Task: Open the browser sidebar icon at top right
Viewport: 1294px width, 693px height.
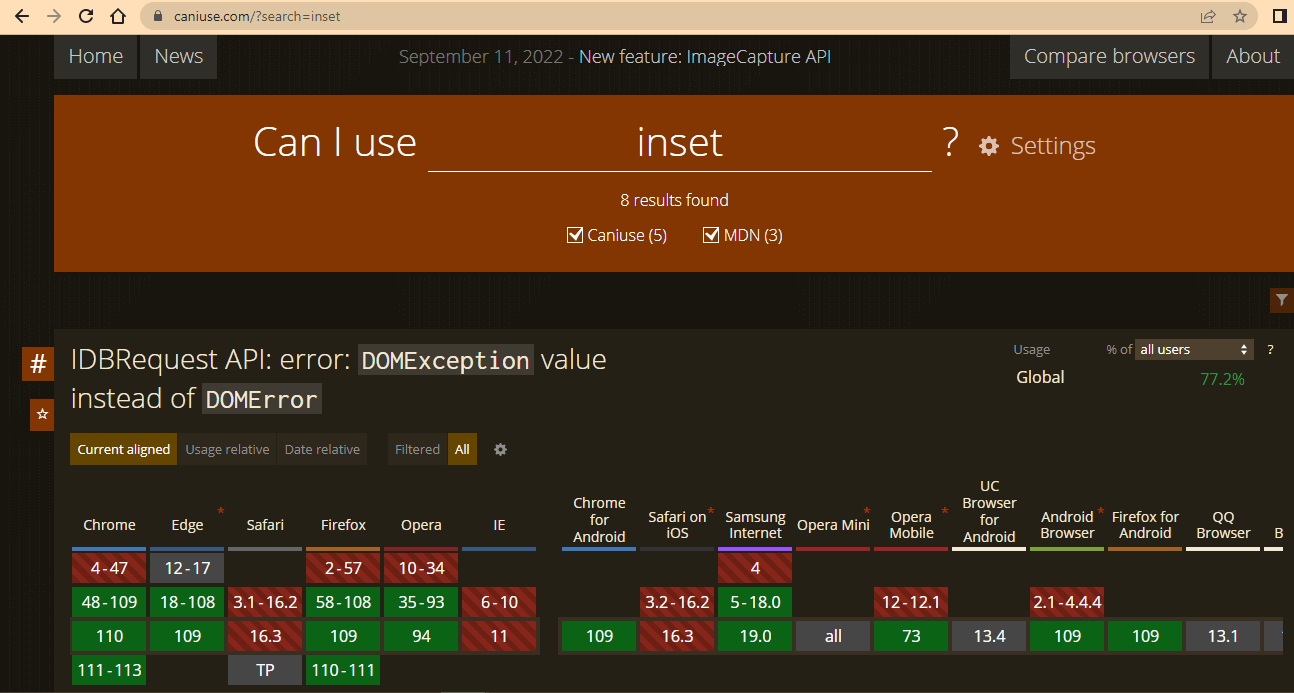Action: [1278, 16]
